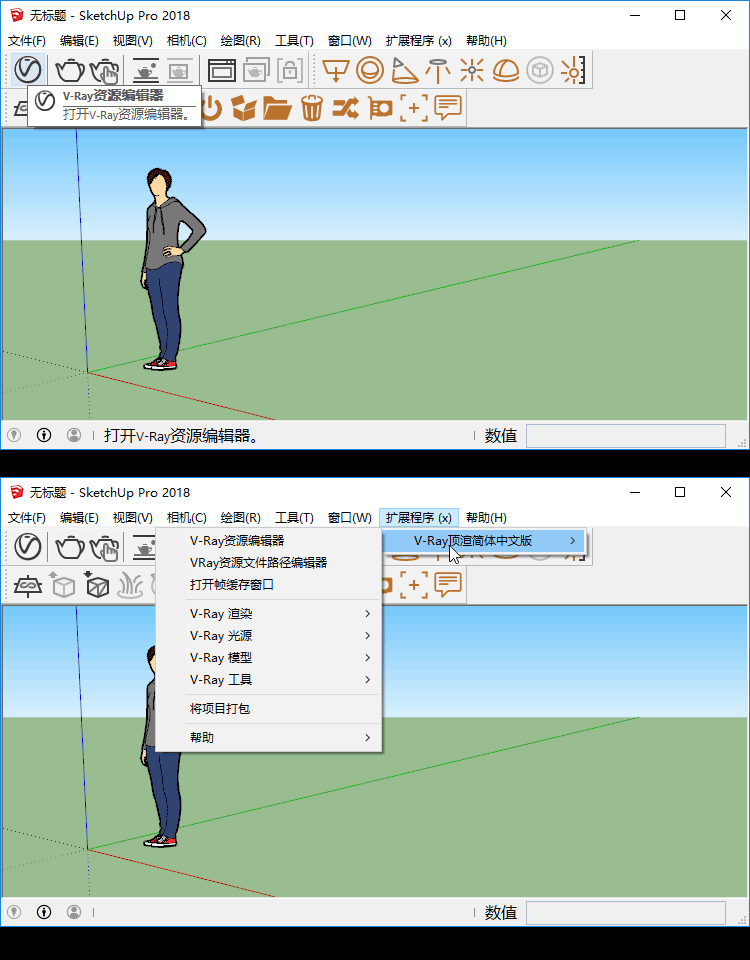The height and width of the screenshot is (960, 750).
Task: Add V-Ray infinite plane icon
Action: [x=28, y=585]
